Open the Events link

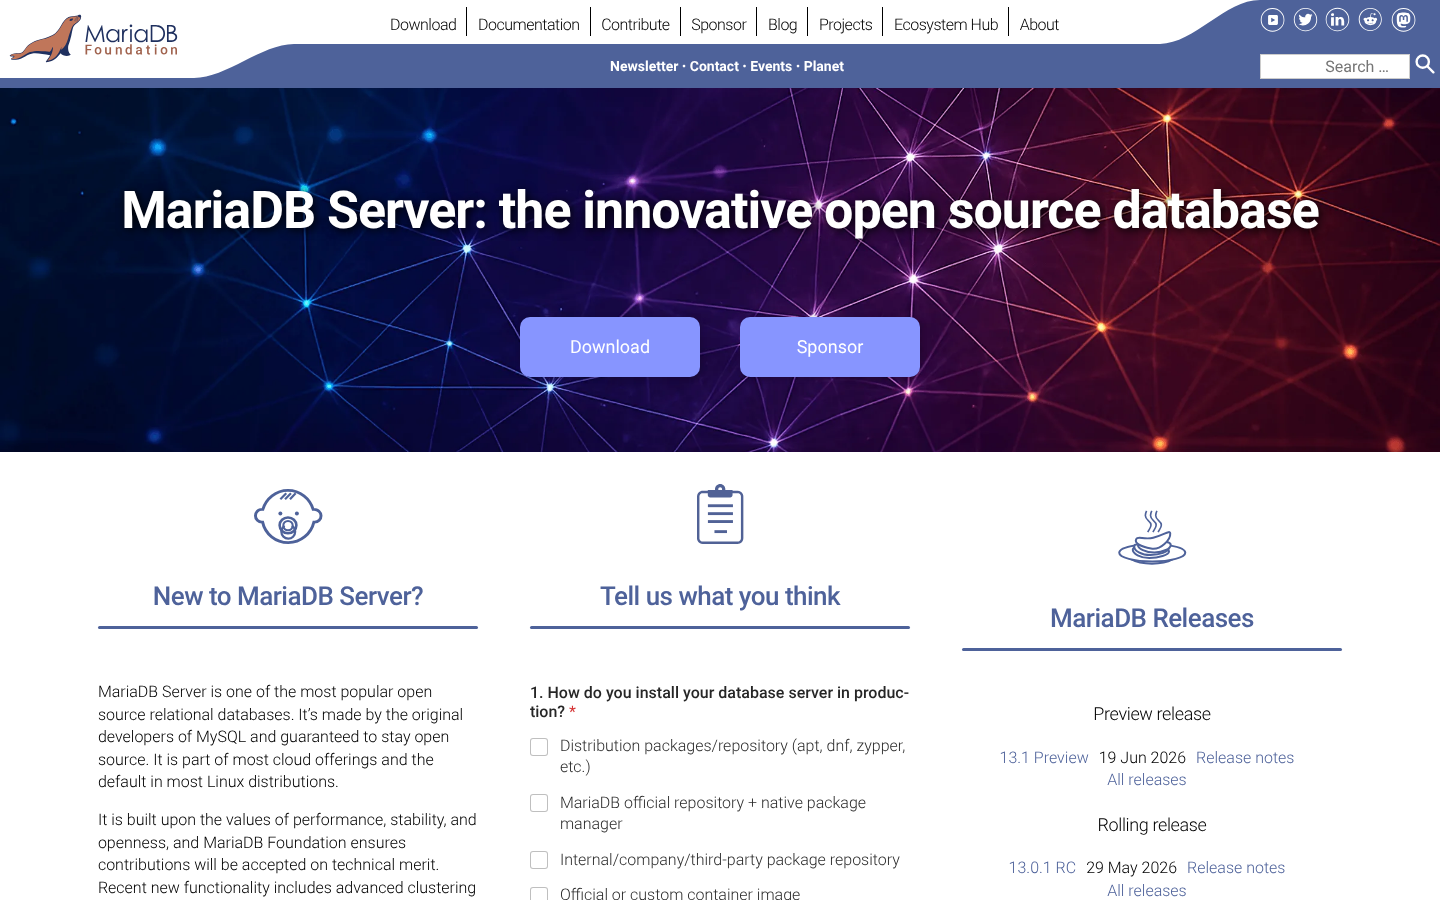pyautogui.click(x=771, y=66)
